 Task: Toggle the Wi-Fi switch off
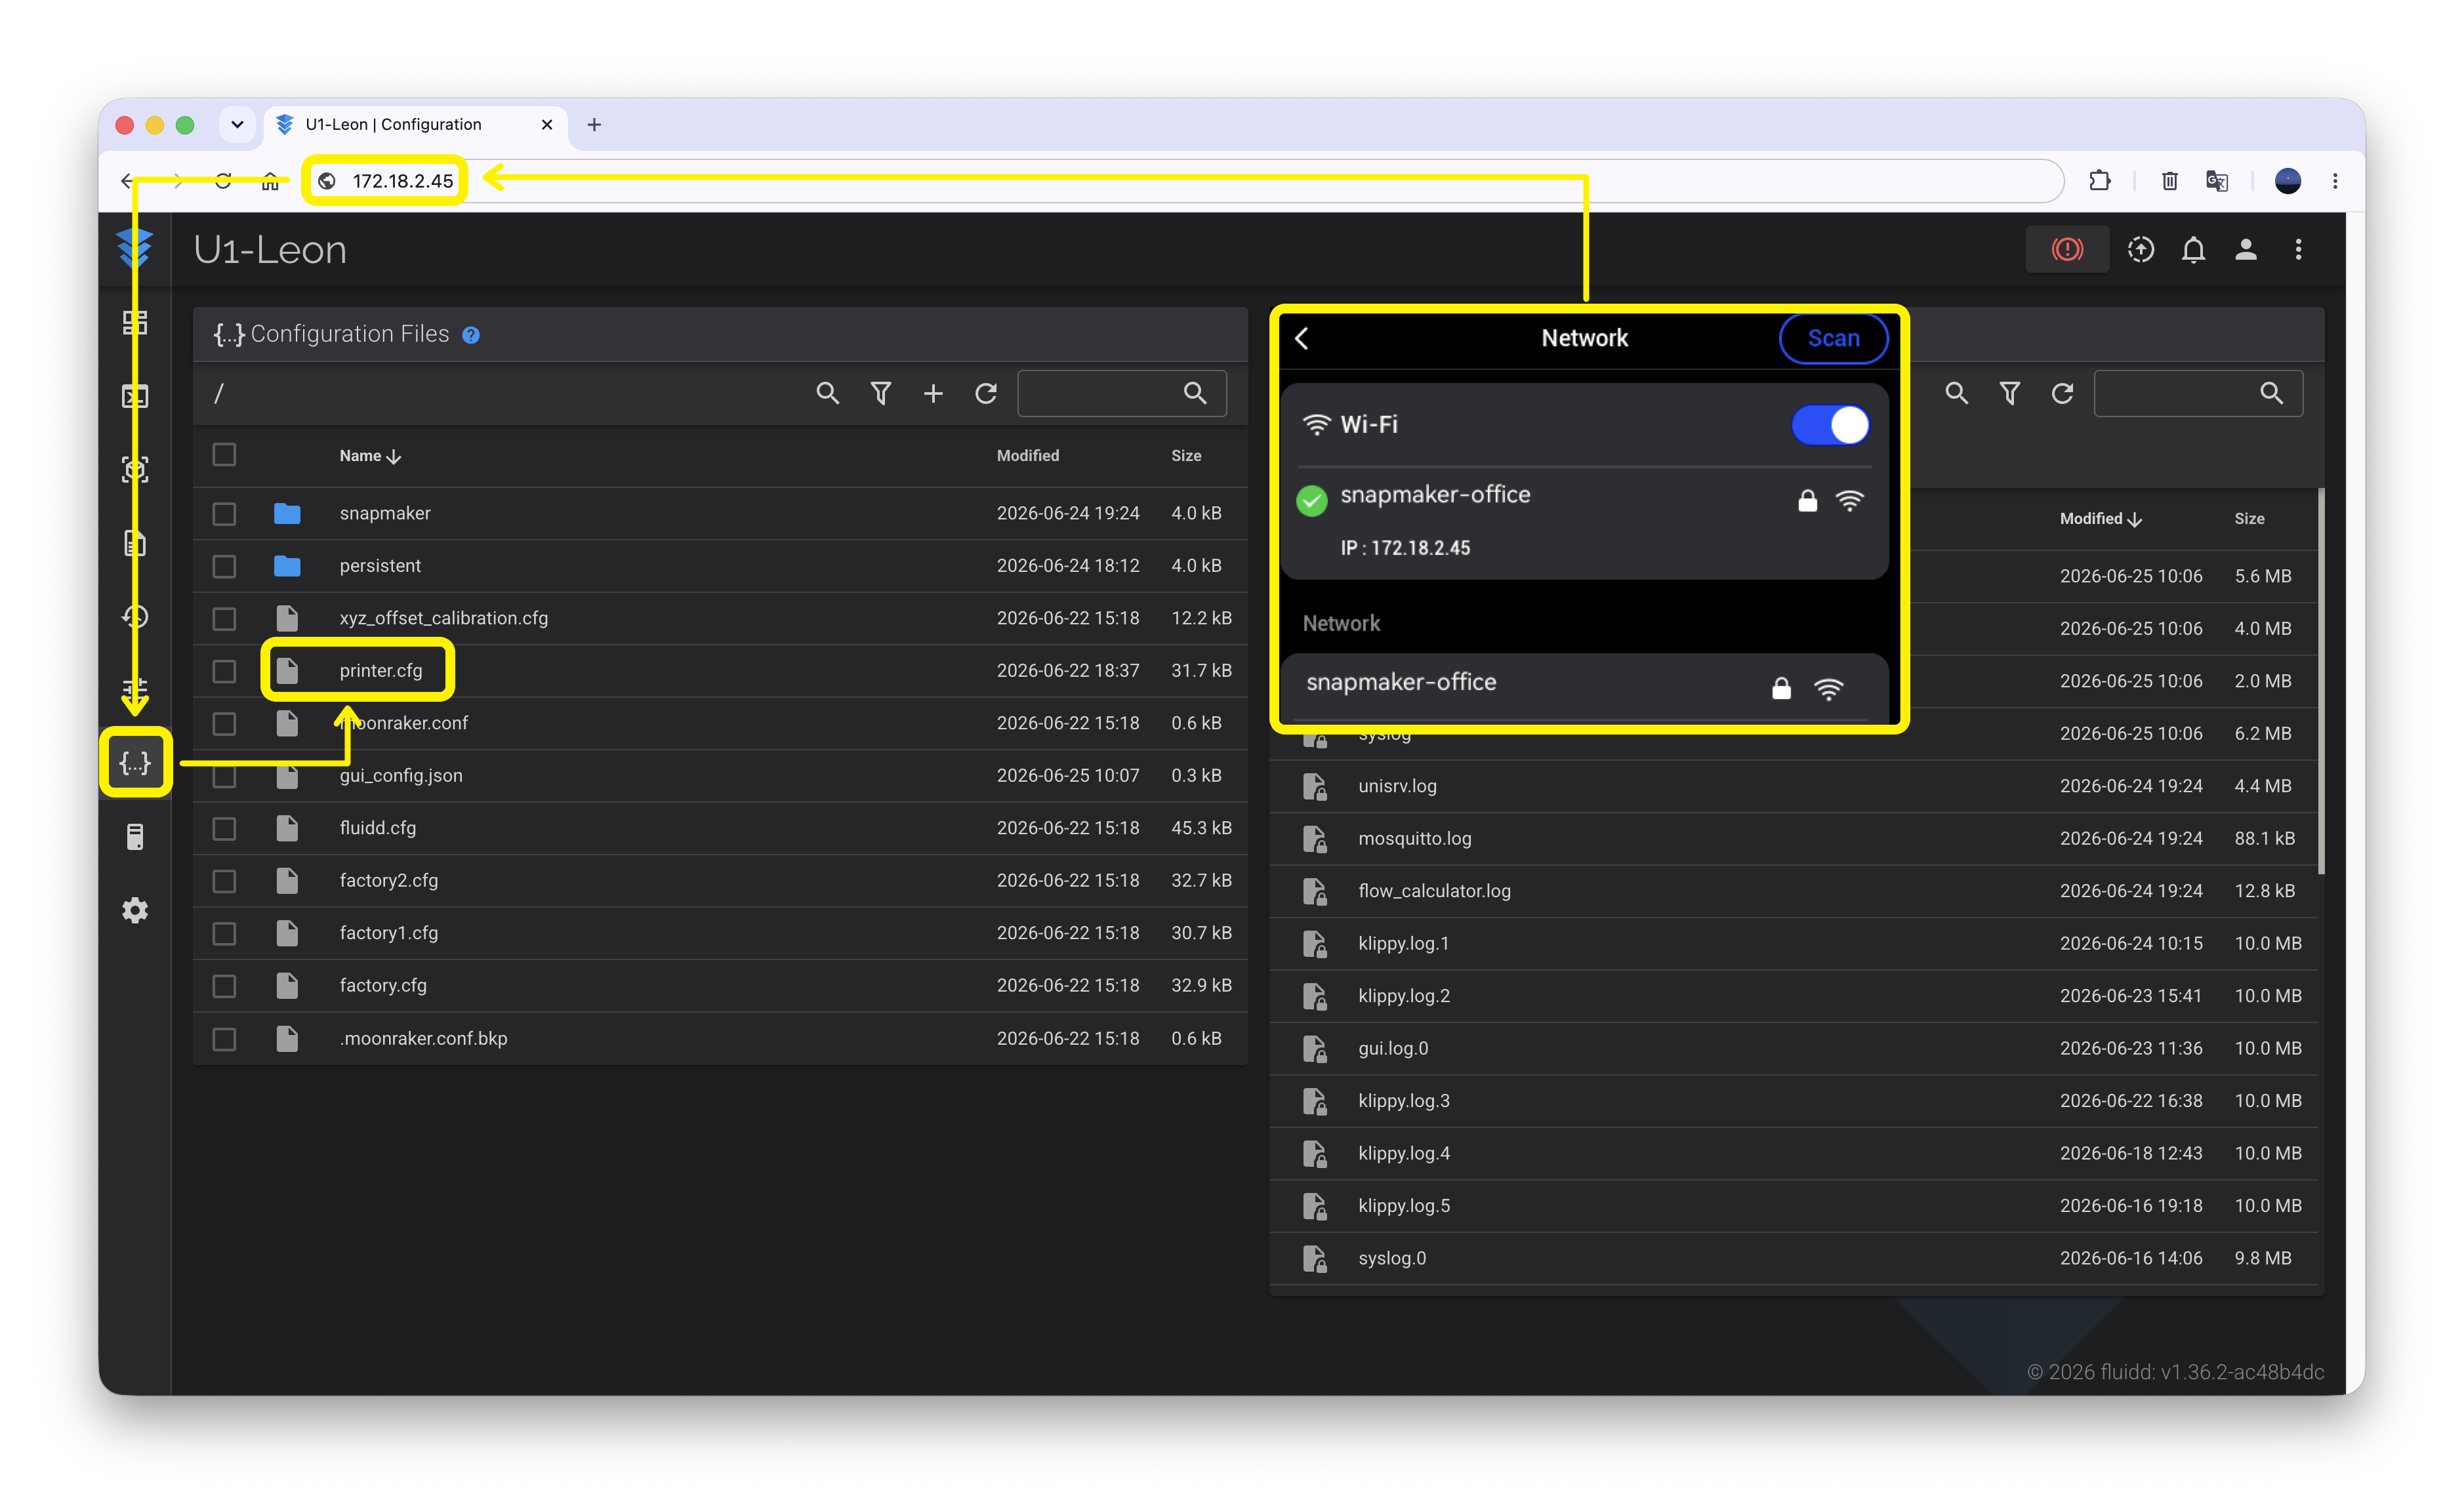(1830, 425)
